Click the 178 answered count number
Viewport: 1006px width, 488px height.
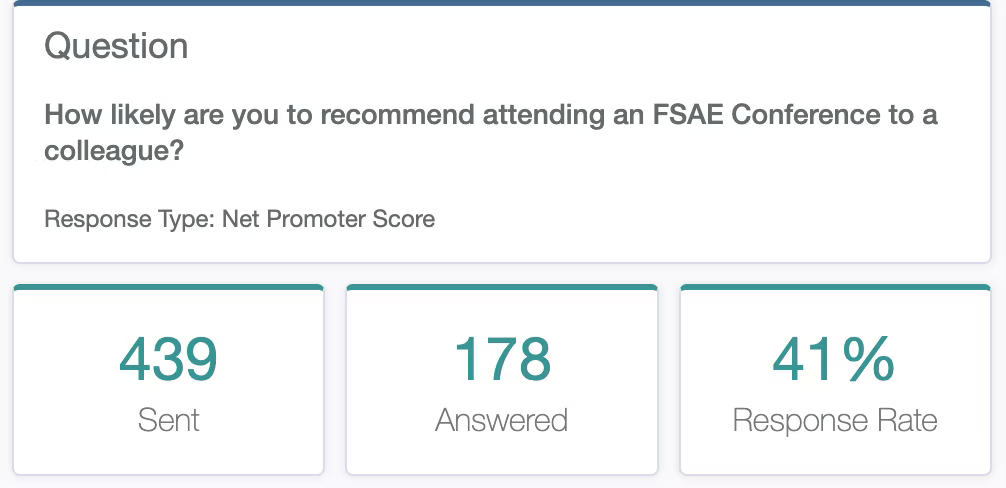coord(502,360)
